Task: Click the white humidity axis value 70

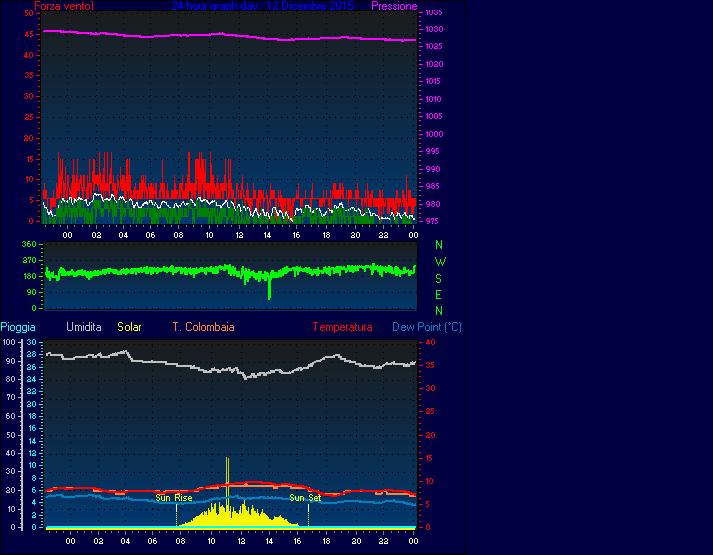Action: pos(11,397)
